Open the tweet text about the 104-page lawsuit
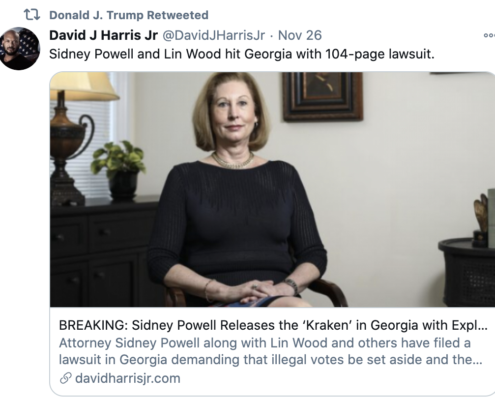Image resolution: width=495 pixels, height=400 pixels. pos(242,54)
